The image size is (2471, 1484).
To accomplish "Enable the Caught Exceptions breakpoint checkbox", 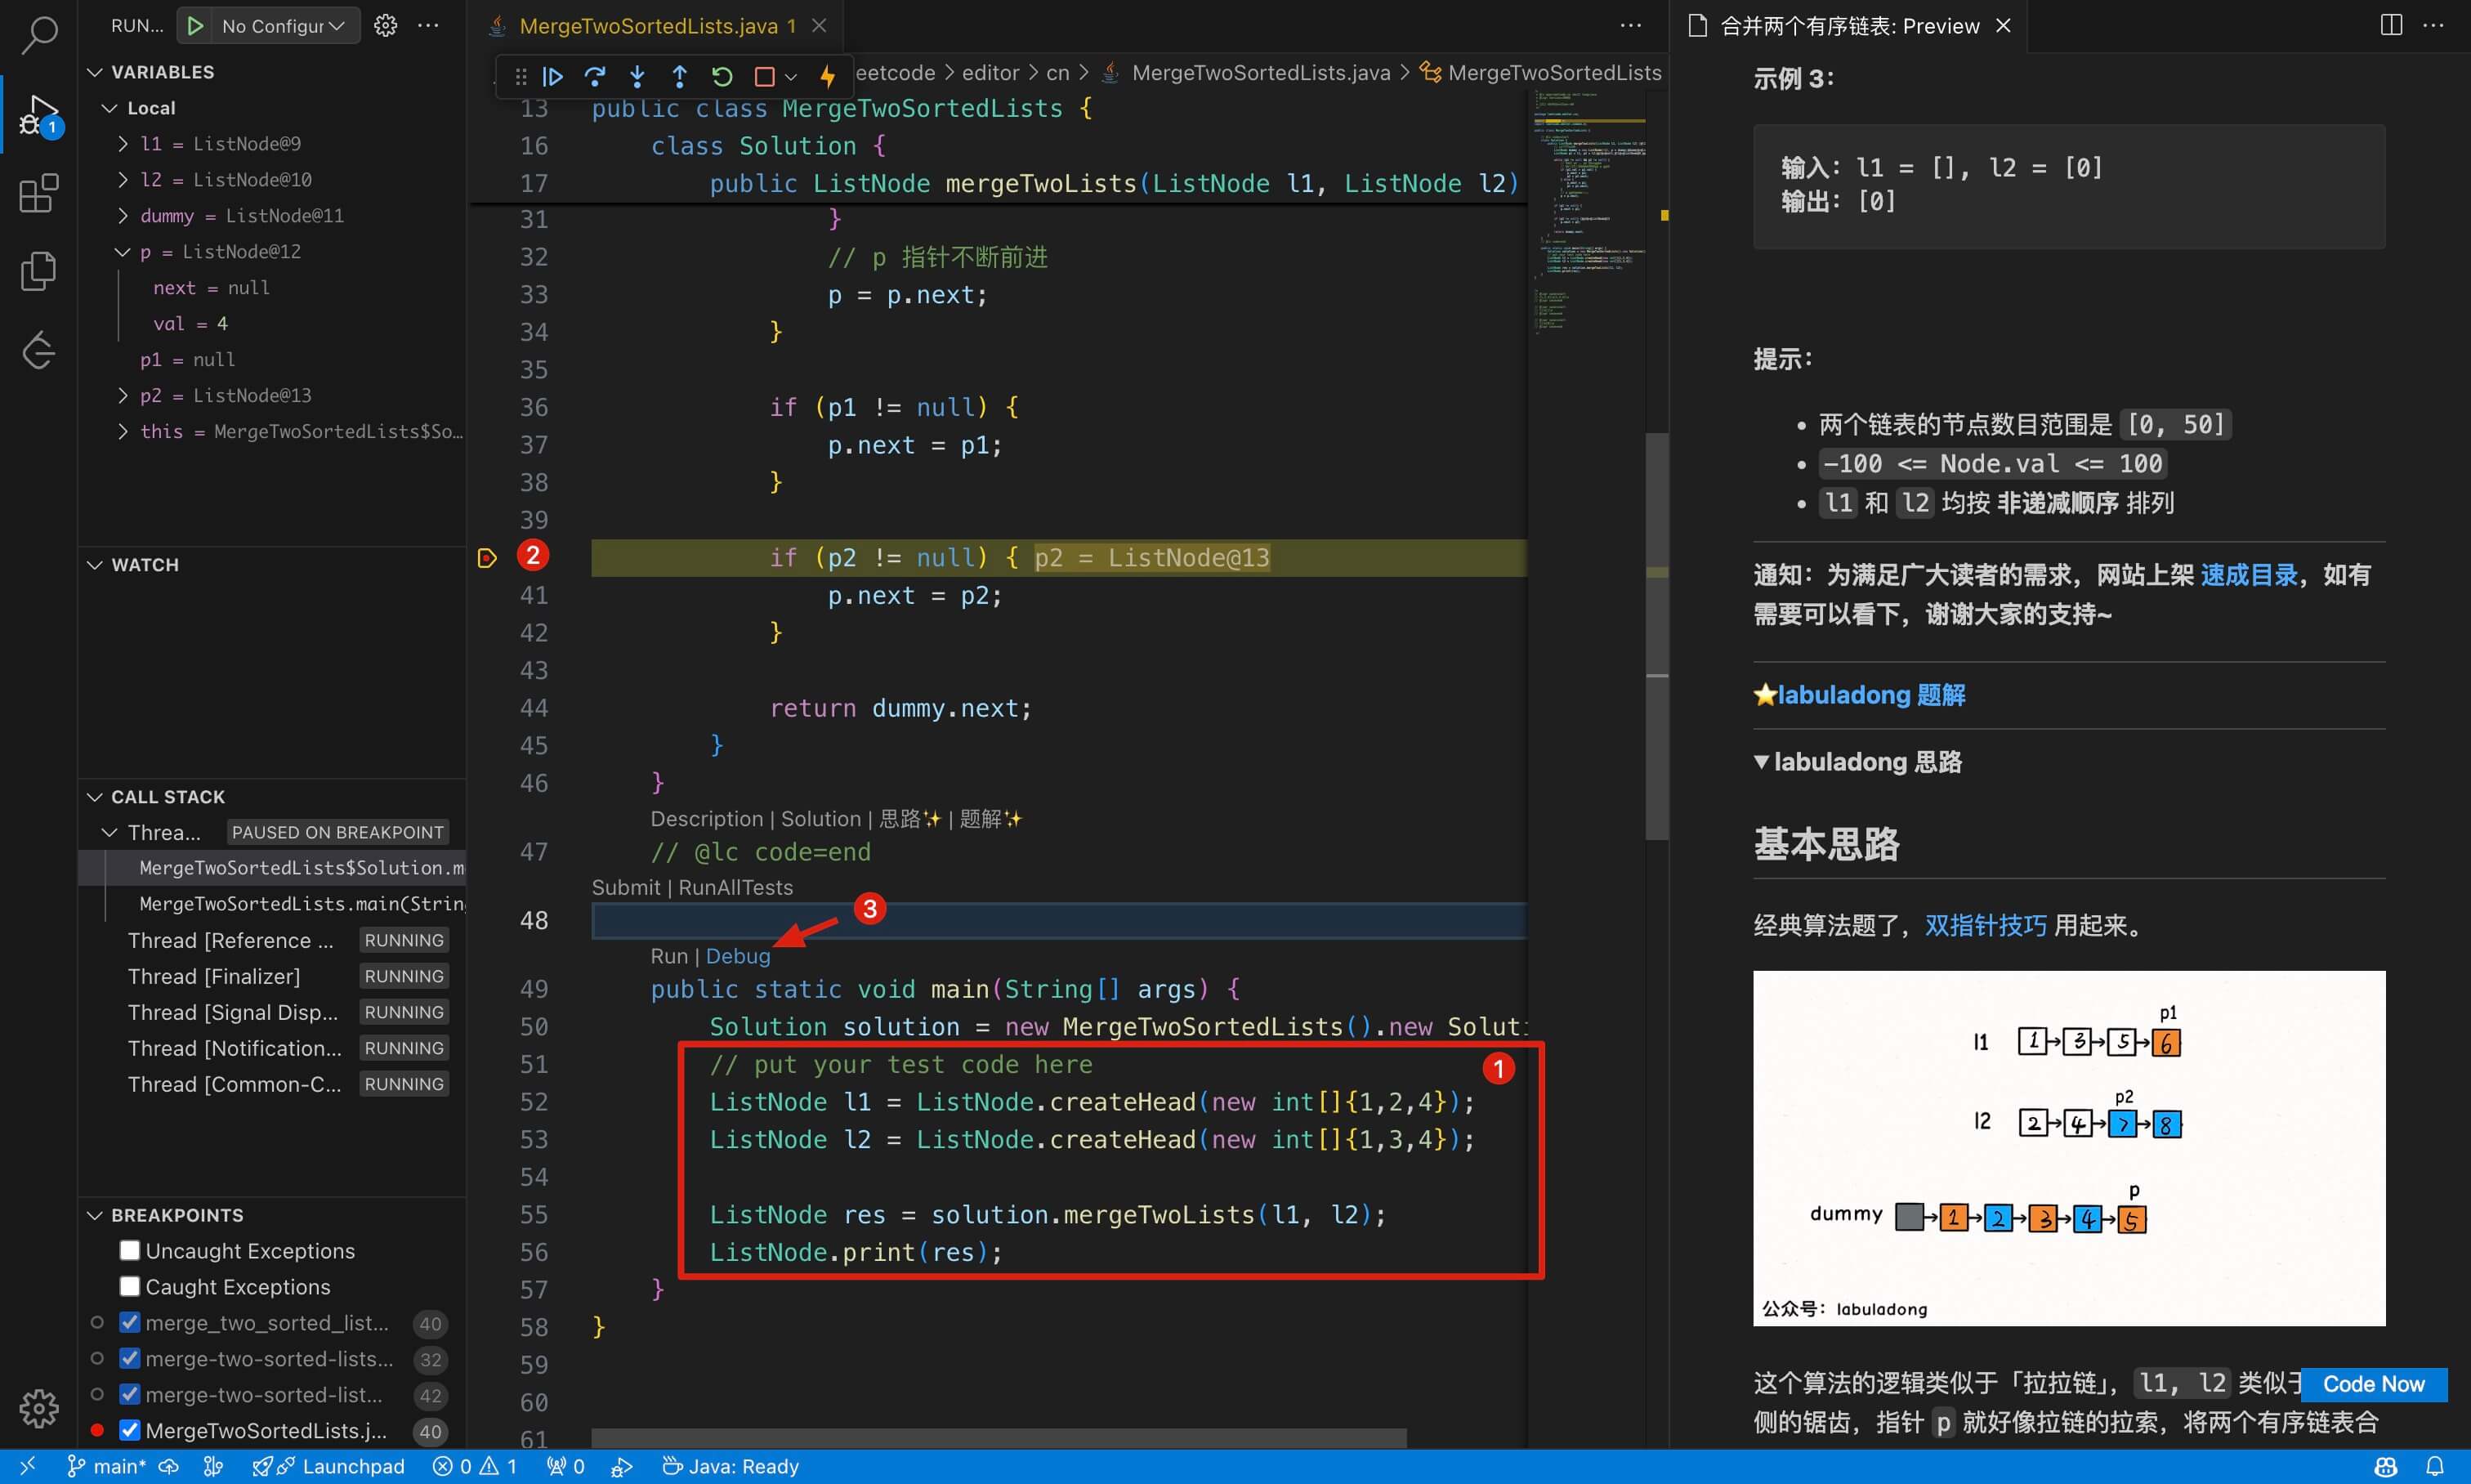I will [x=129, y=1286].
